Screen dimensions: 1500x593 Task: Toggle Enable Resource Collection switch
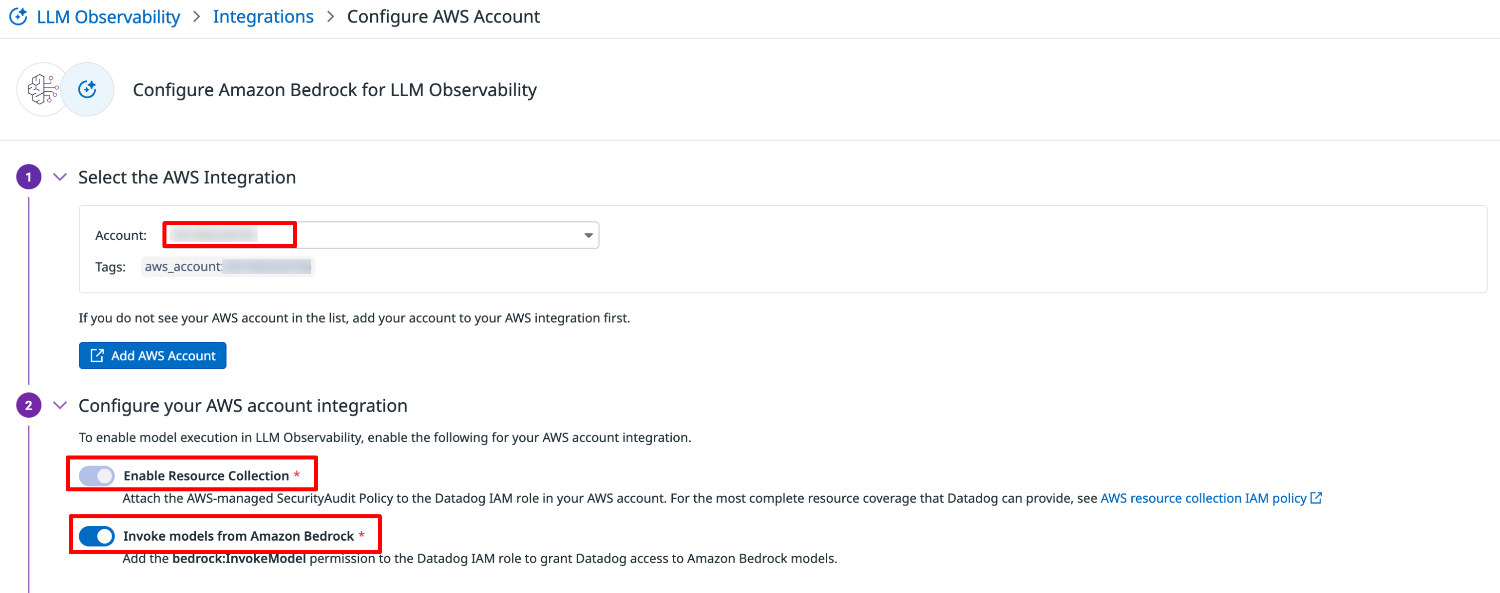pyautogui.click(x=97, y=476)
